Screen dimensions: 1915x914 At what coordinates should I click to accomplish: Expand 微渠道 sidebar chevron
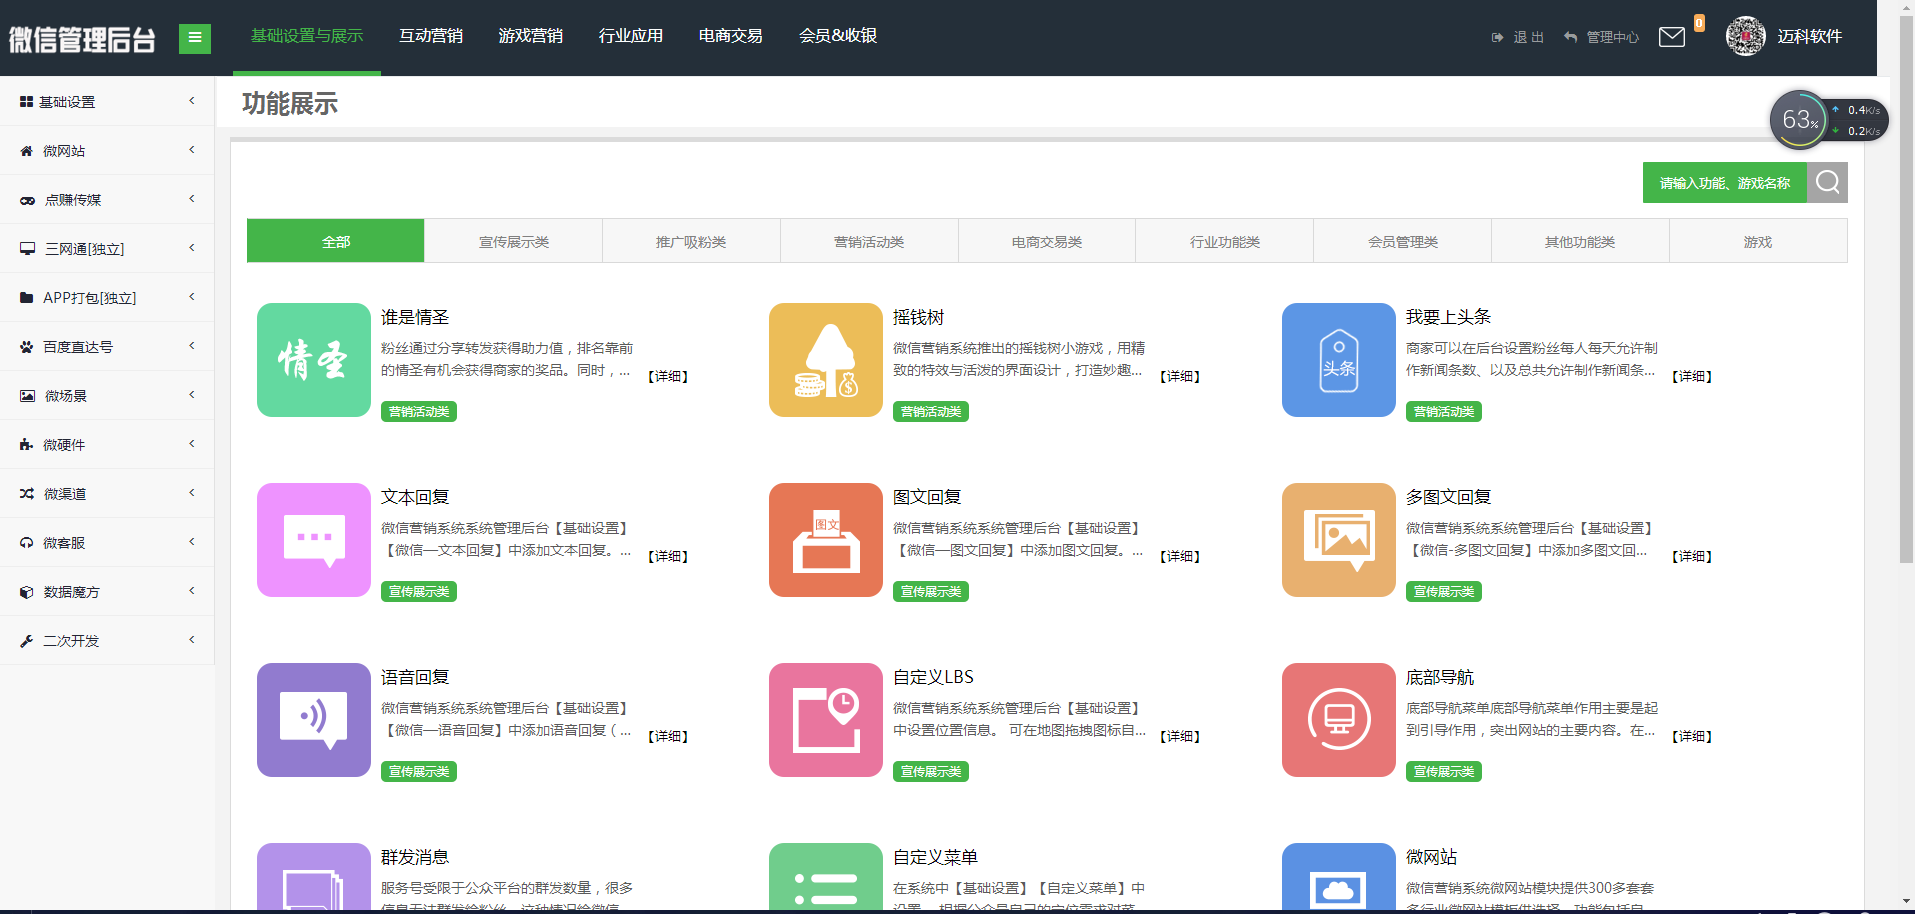point(192,493)
